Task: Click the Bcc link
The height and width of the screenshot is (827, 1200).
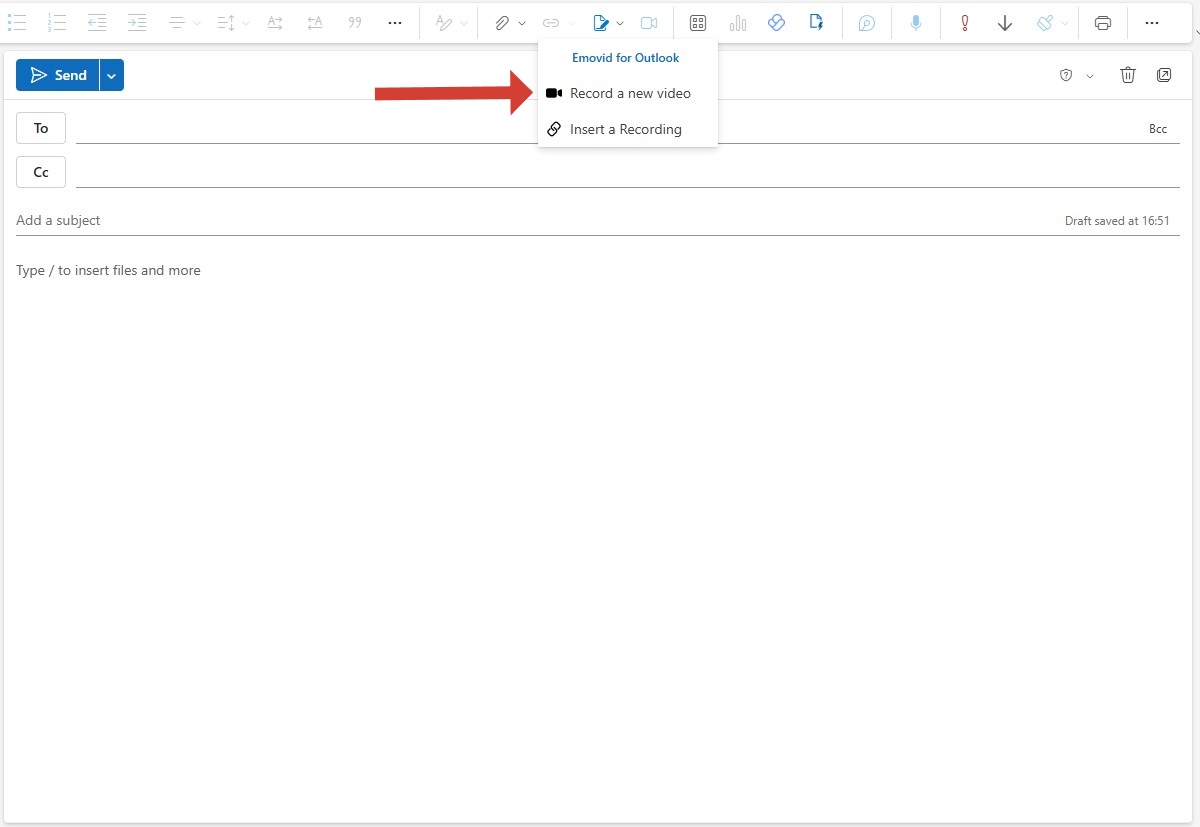Action: [x=1157, y=129]
